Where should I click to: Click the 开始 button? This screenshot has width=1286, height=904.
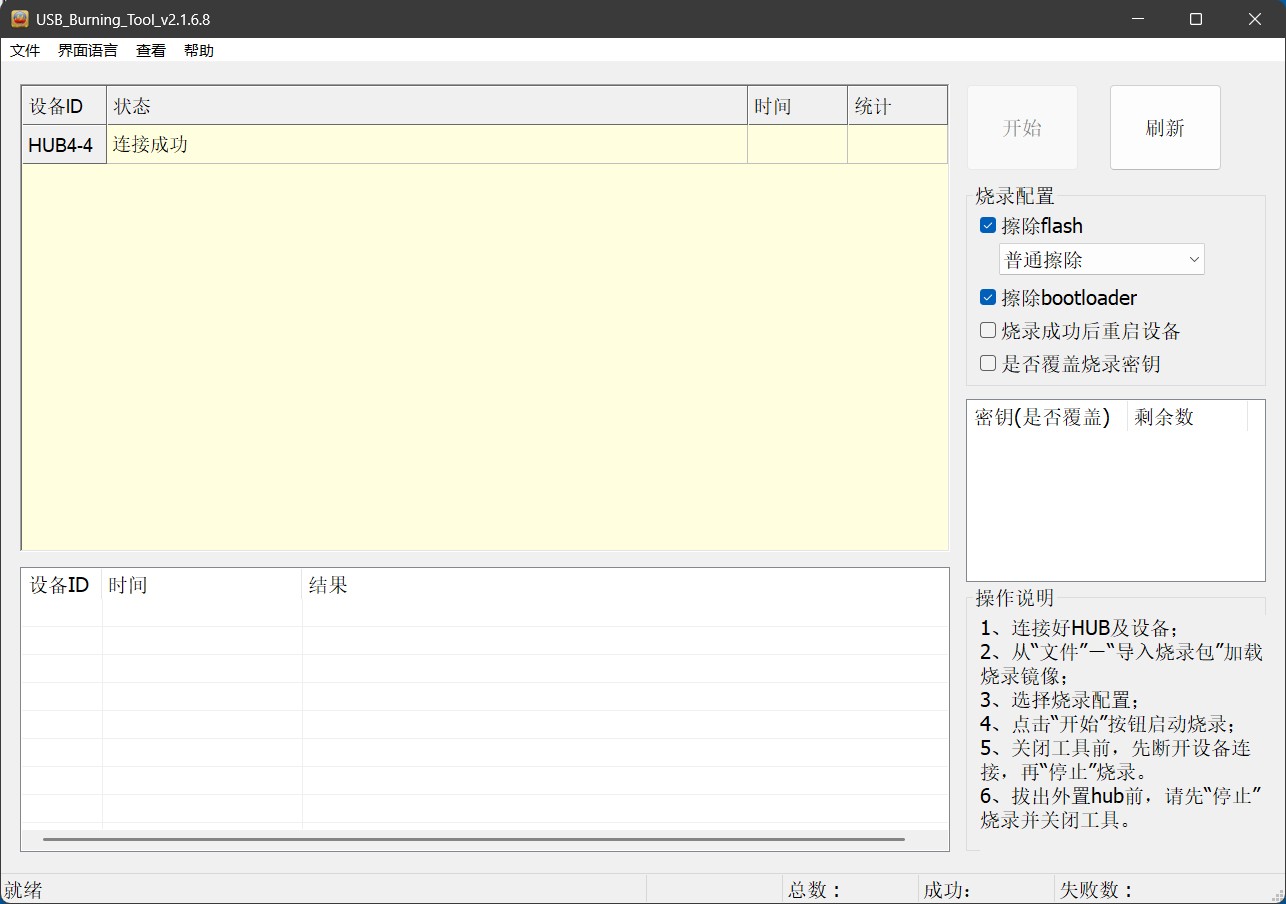pyautogui.click(x=1022, y=128)
